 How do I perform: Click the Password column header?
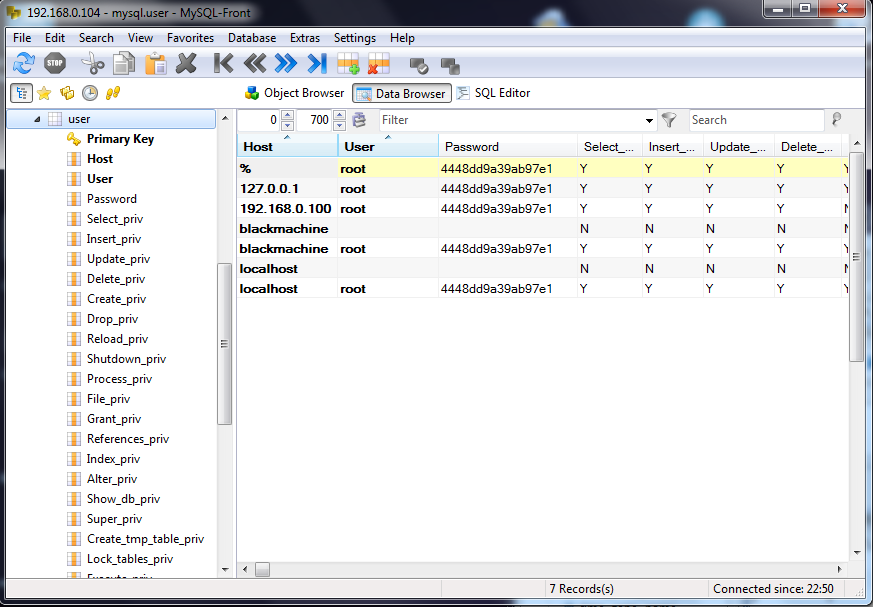(507, 146)
